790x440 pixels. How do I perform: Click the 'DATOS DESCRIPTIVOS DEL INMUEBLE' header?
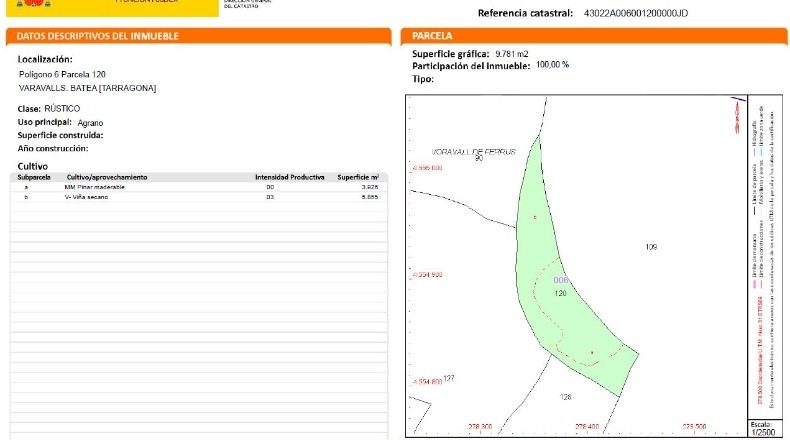coord(98,36)
